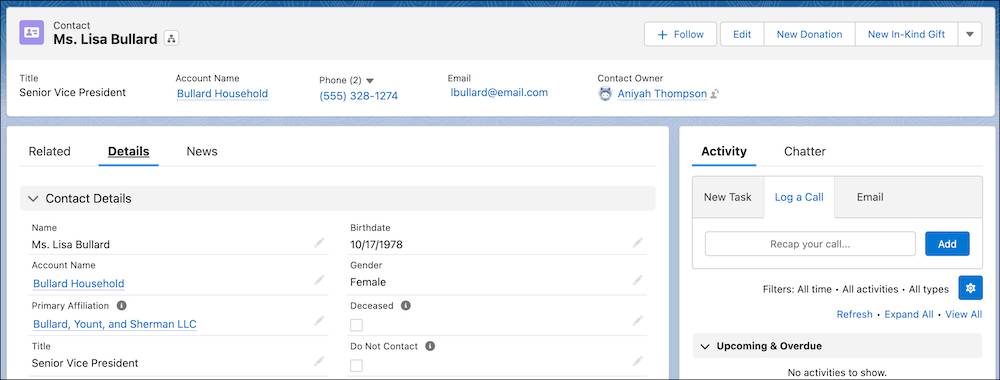Switch to the Related tab
The height and width of the screenshot is (380, 1000).
(x=50, y=152)
